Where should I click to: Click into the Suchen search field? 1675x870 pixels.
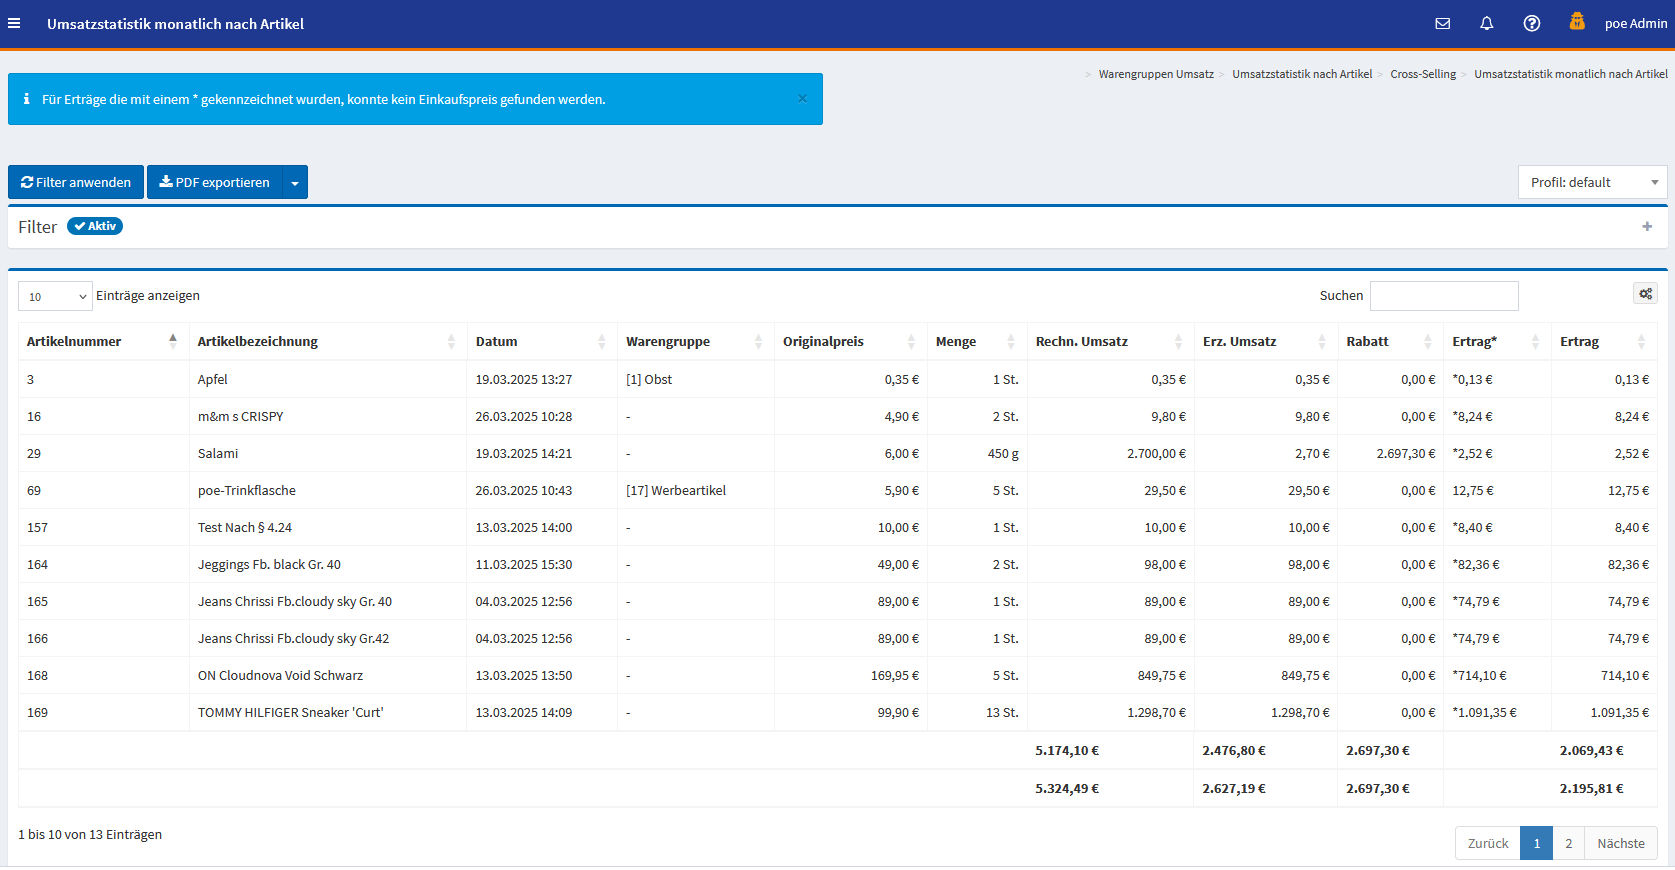(1443, 296)
